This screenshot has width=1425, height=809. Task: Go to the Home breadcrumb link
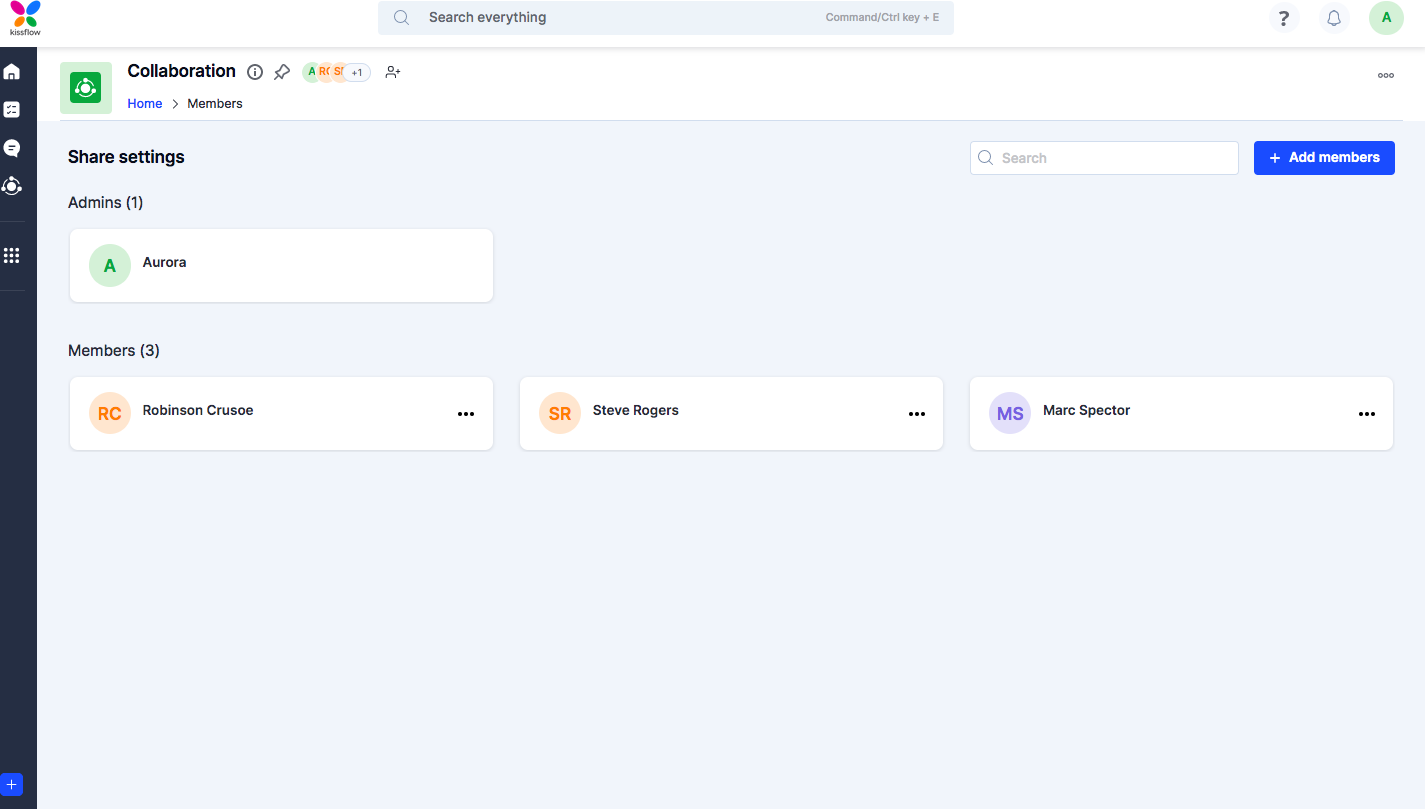point(145,104)
